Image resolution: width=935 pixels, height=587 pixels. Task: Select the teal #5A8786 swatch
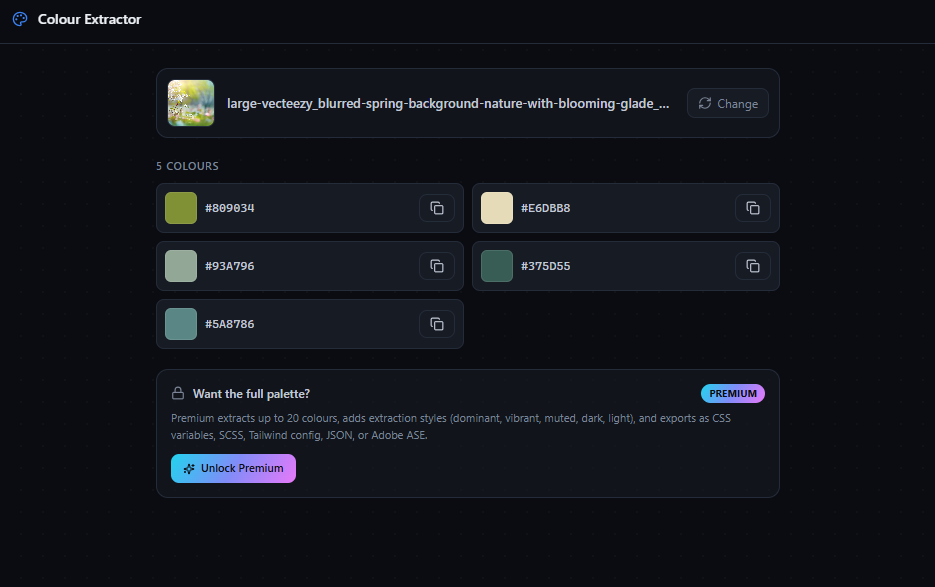(181, 324)
